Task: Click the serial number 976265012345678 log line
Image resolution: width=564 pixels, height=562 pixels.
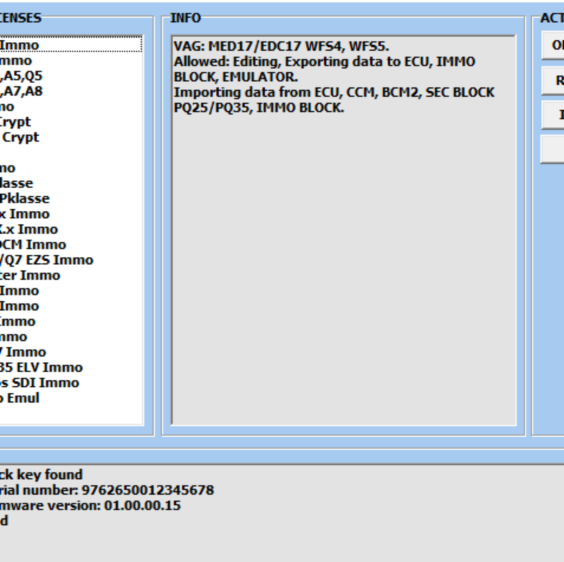Action: pyautogui.click(x=107, y=490)
